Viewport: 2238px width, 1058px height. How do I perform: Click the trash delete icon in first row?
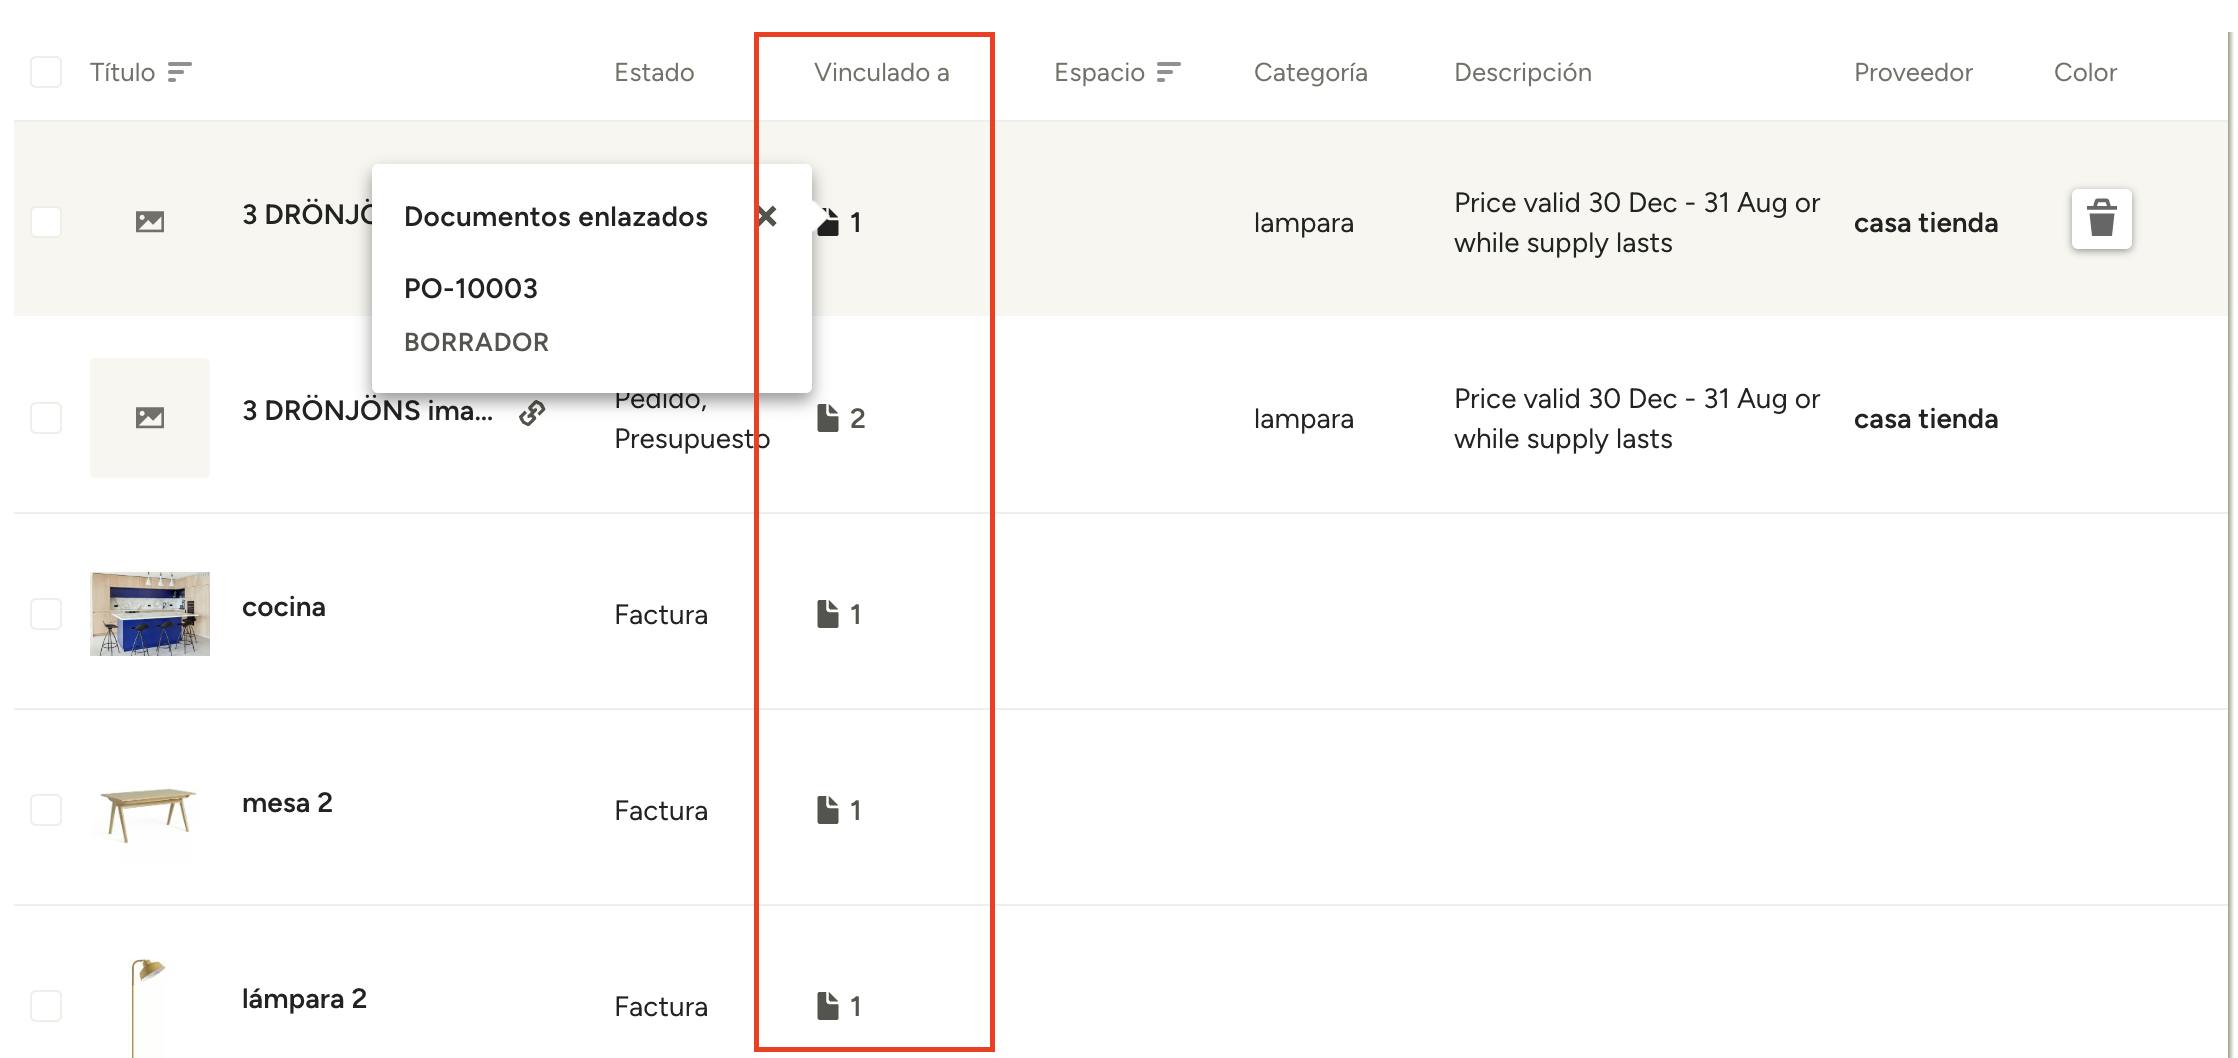[x=2101, y=218]
